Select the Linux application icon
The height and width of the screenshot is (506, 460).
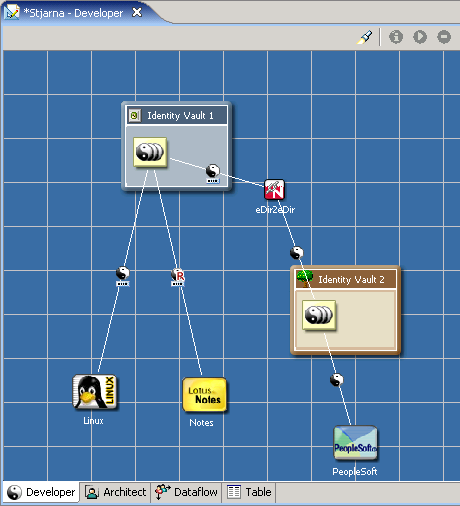pos(94,392)
